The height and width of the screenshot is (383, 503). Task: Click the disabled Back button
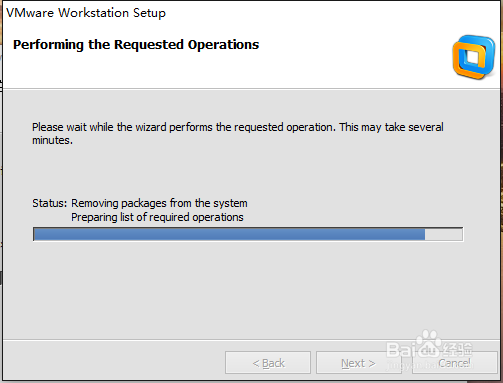tap(268, 363)
